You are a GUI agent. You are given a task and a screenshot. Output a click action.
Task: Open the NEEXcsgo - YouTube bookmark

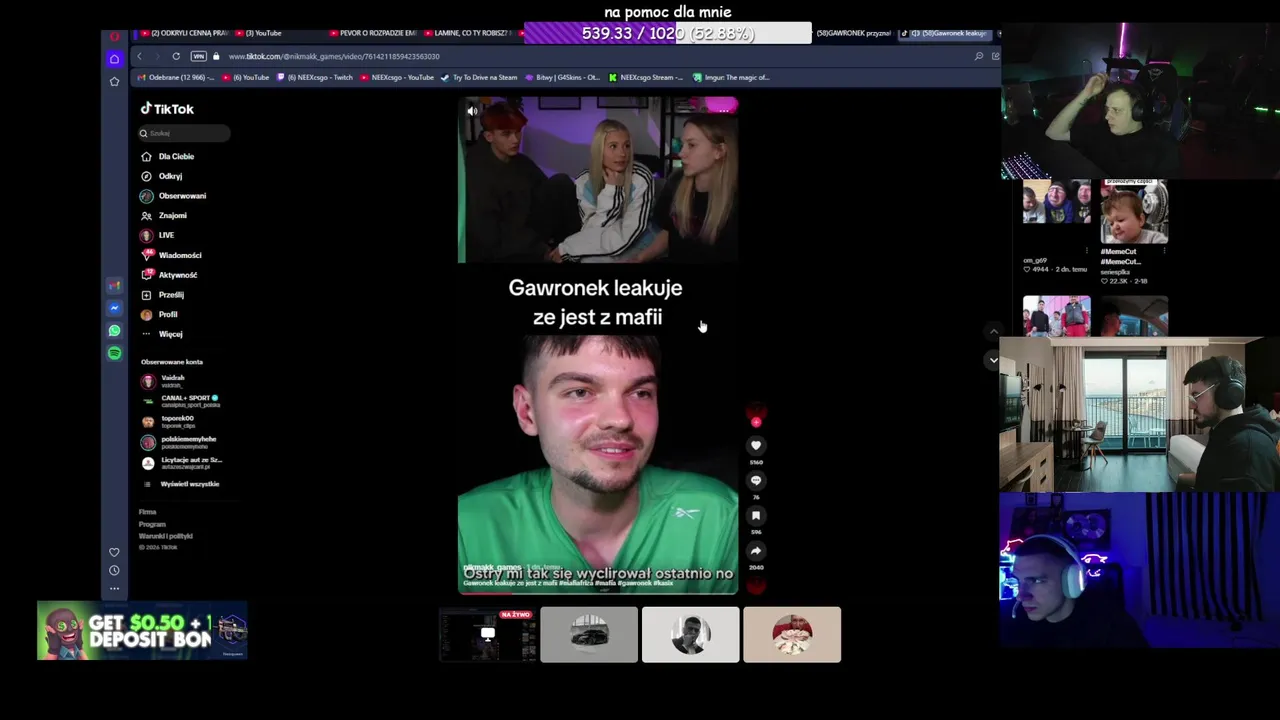point(397,77)
